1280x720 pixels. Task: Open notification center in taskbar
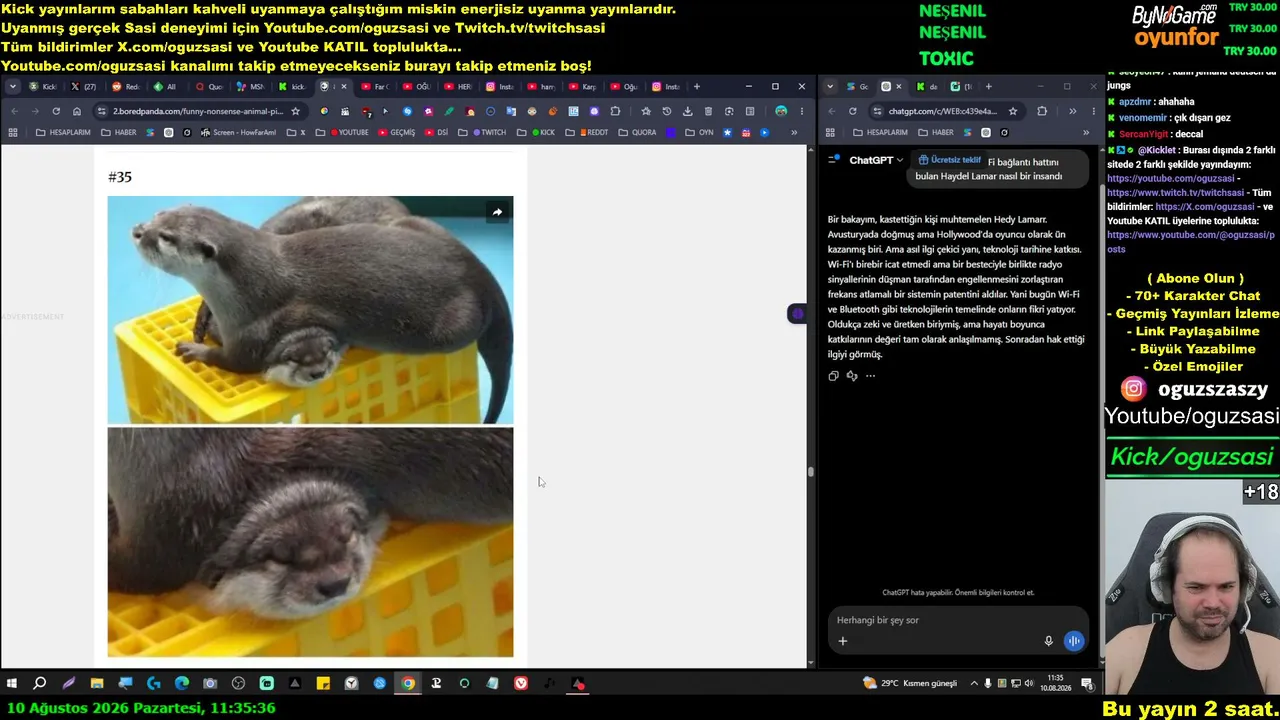1087,684
